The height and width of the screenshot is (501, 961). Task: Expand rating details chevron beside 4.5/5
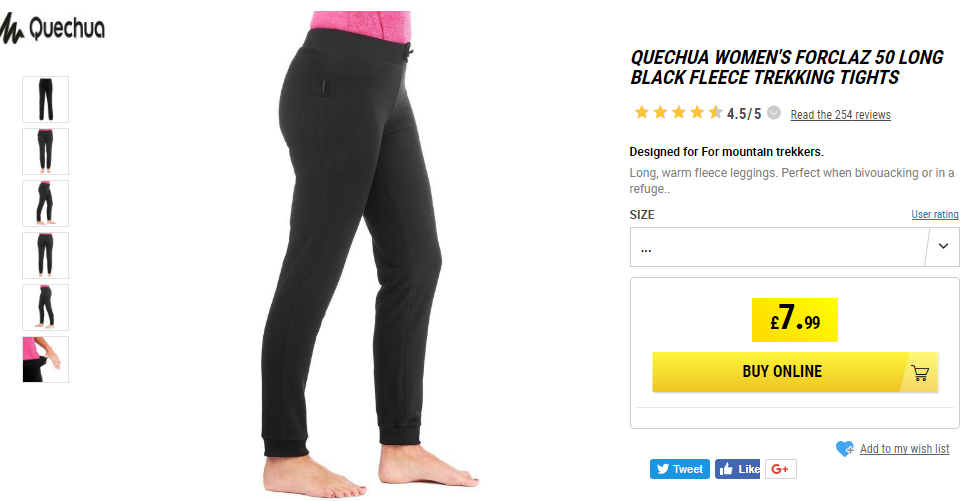coord(774,113)
